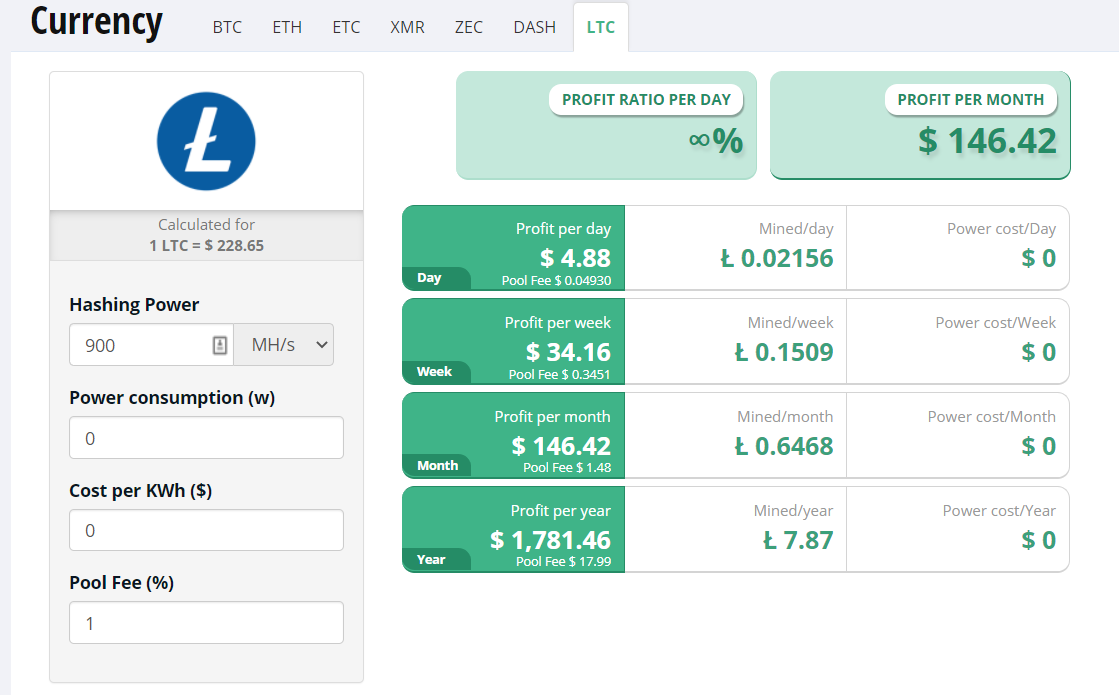Viewport: 1119px width, 695px height.
Task: Click the Mined/year Ł 7.87 value
Action: 798,540
